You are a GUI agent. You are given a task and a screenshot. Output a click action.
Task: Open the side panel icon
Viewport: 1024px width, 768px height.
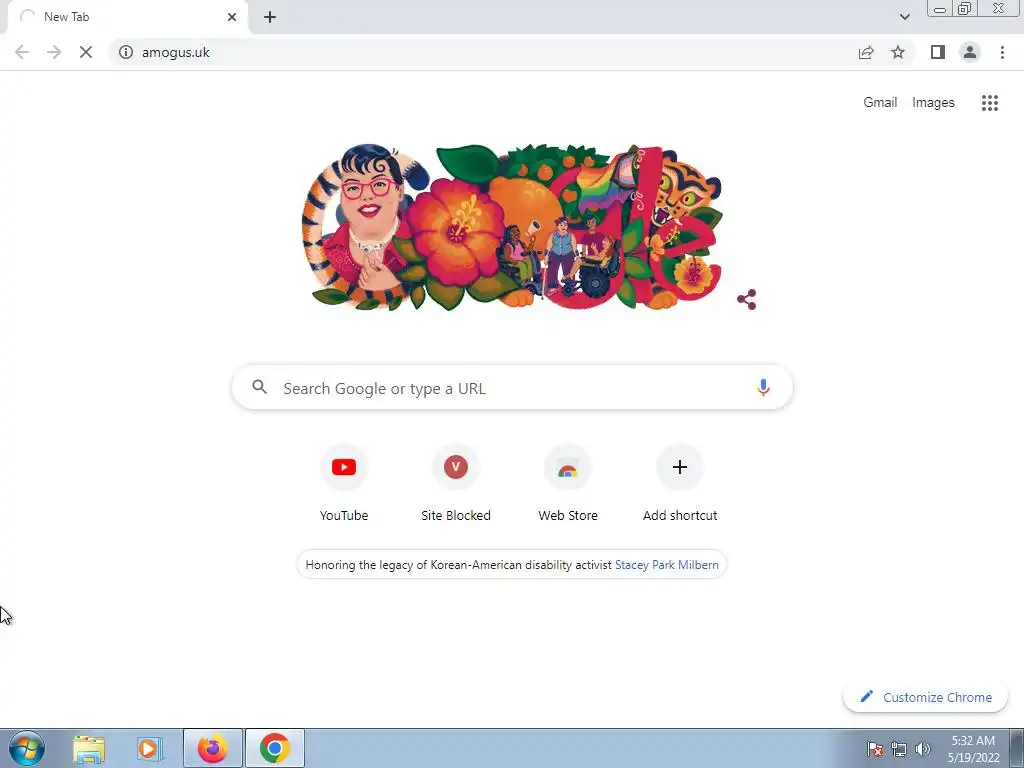[938, 52]
